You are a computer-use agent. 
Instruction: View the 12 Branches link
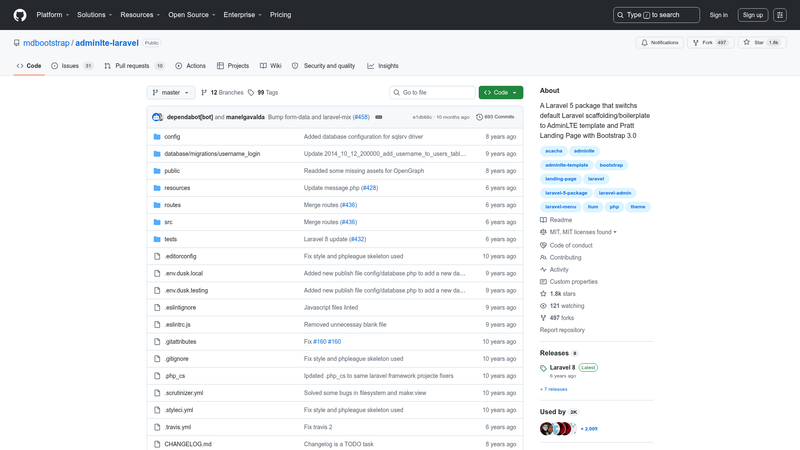pyautogui.click(x=222, y=92)
